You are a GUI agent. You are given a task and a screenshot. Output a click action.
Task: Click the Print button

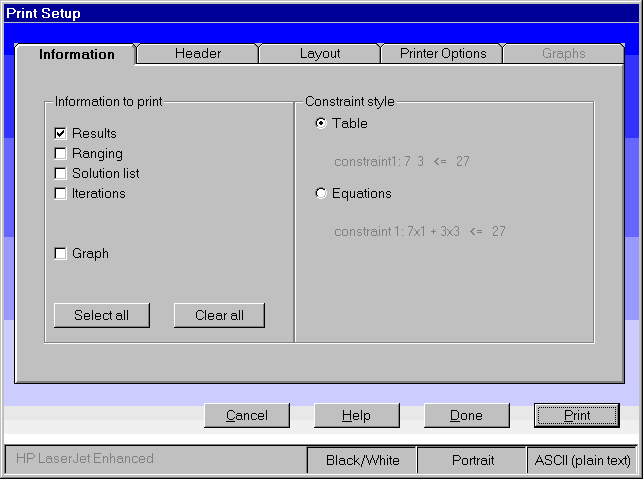pyautogui.click(x=576, y=415)
